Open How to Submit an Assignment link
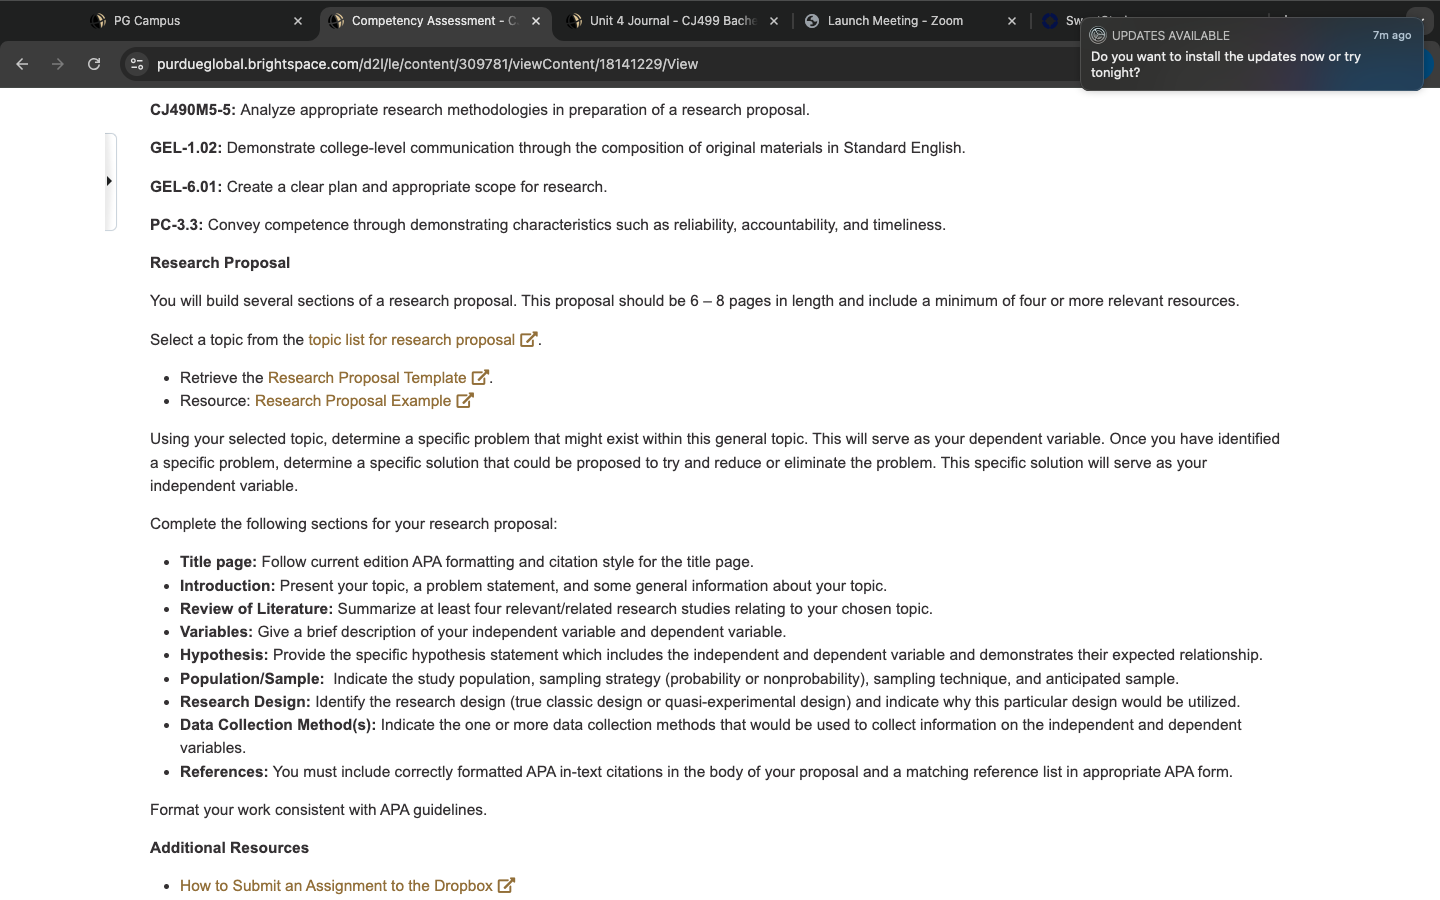Screen dimensions: 1440x900 [336, 886]
